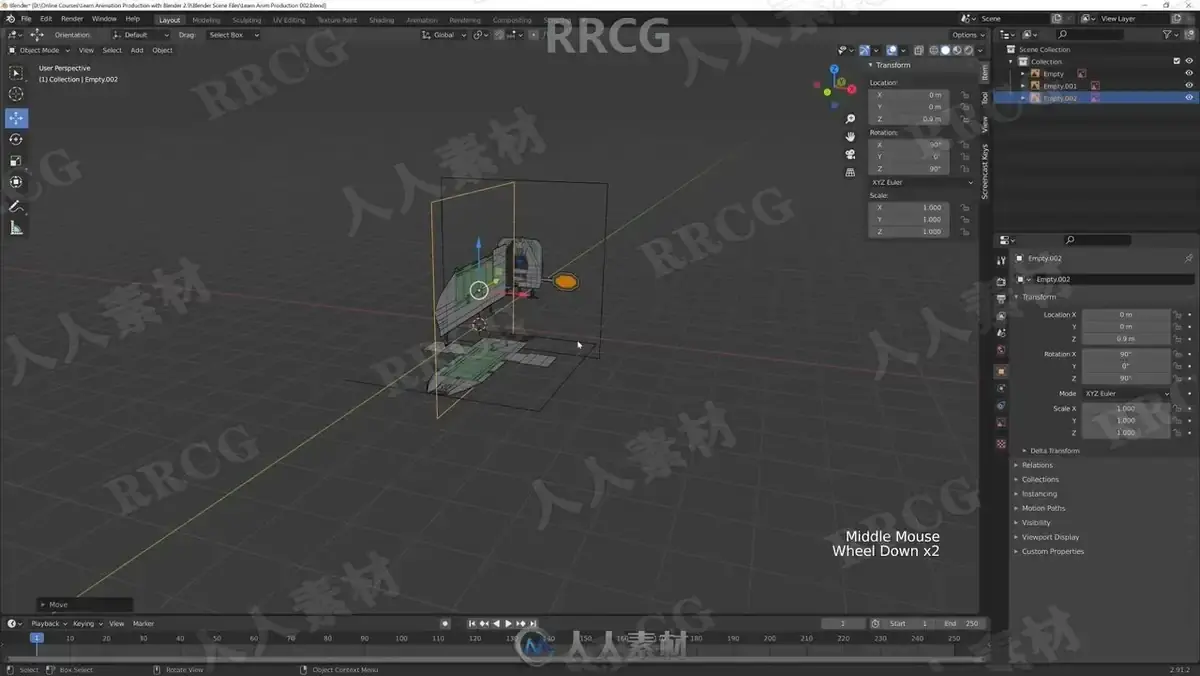
Task: Open the Object Data properties tab icon
Action: pyautogui.click(x=1001, y=423)
